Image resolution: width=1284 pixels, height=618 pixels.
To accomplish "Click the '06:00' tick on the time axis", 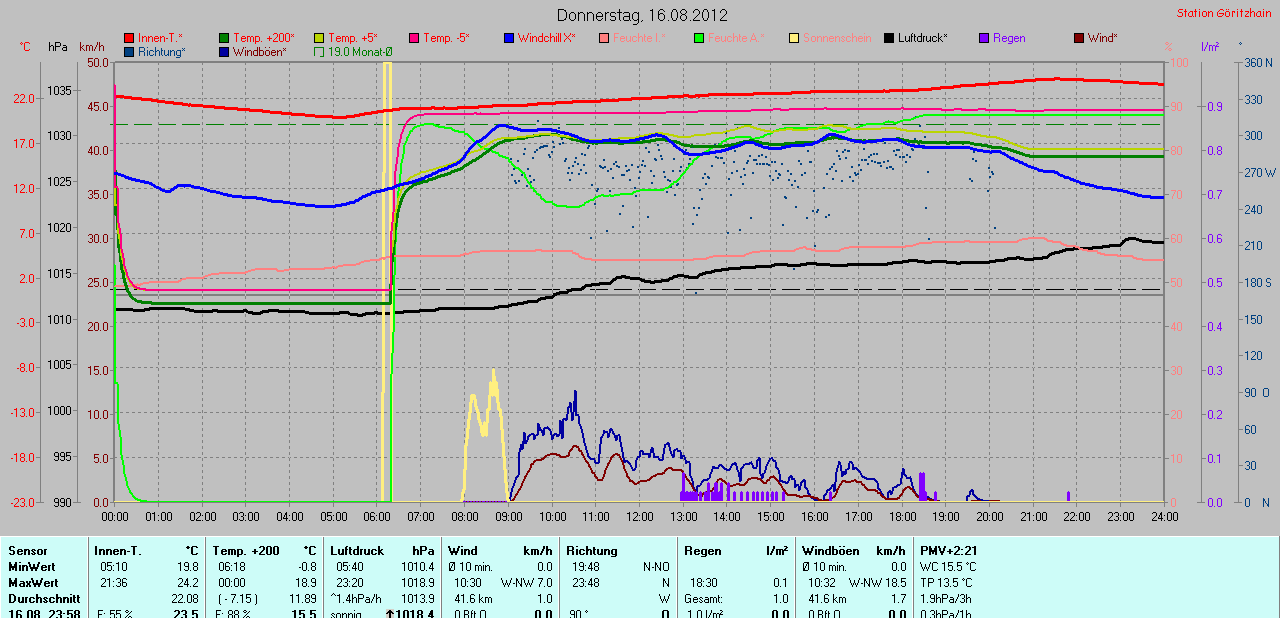I will tap(377, 516).
